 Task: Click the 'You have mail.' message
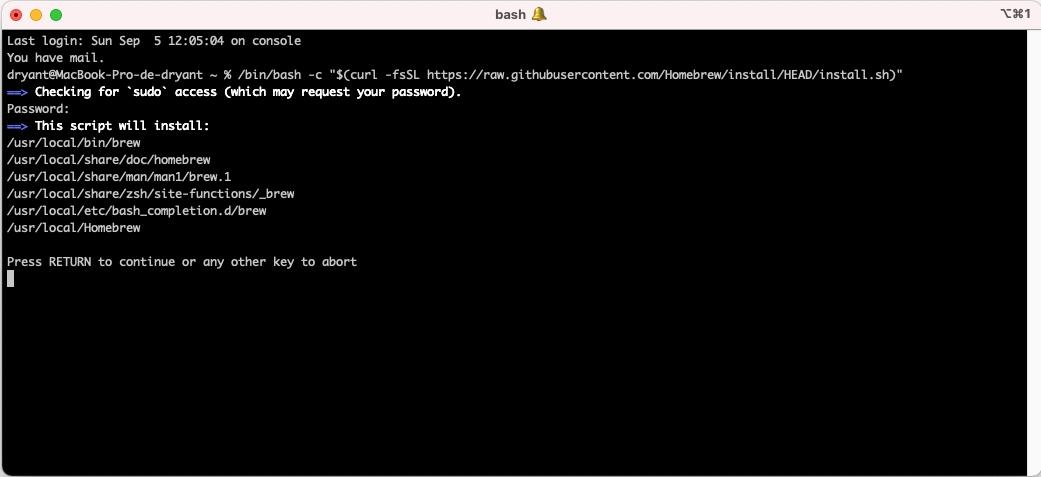(x=56, y=58)
